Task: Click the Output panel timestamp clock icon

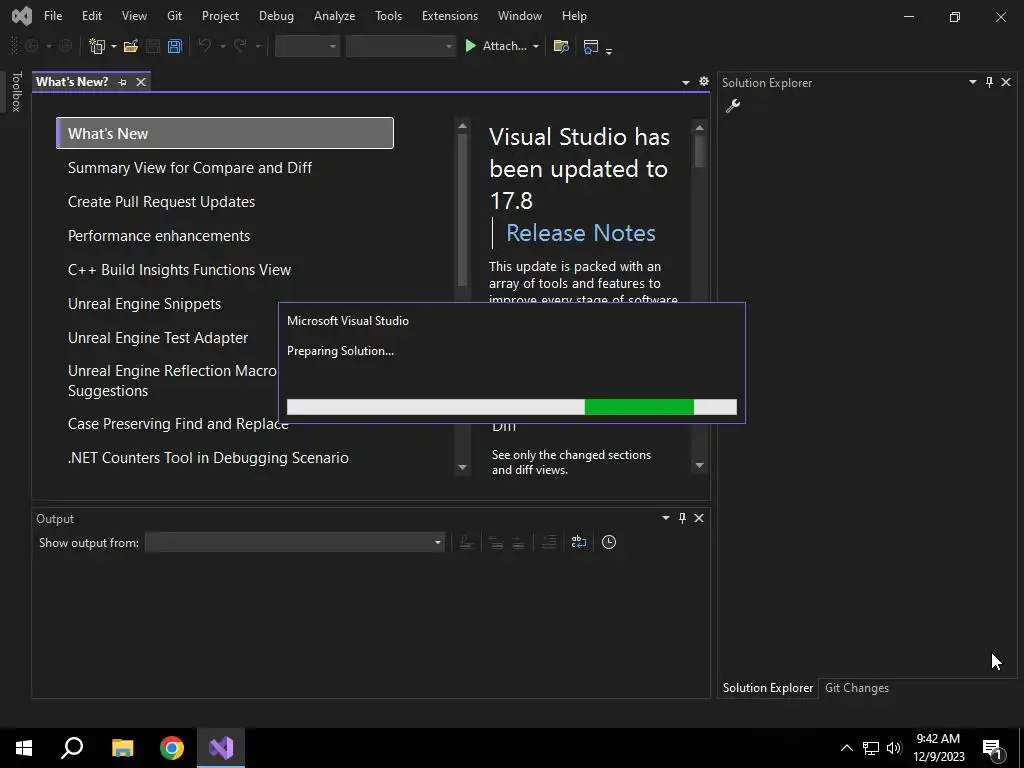Action: click(x=609, y=542)
